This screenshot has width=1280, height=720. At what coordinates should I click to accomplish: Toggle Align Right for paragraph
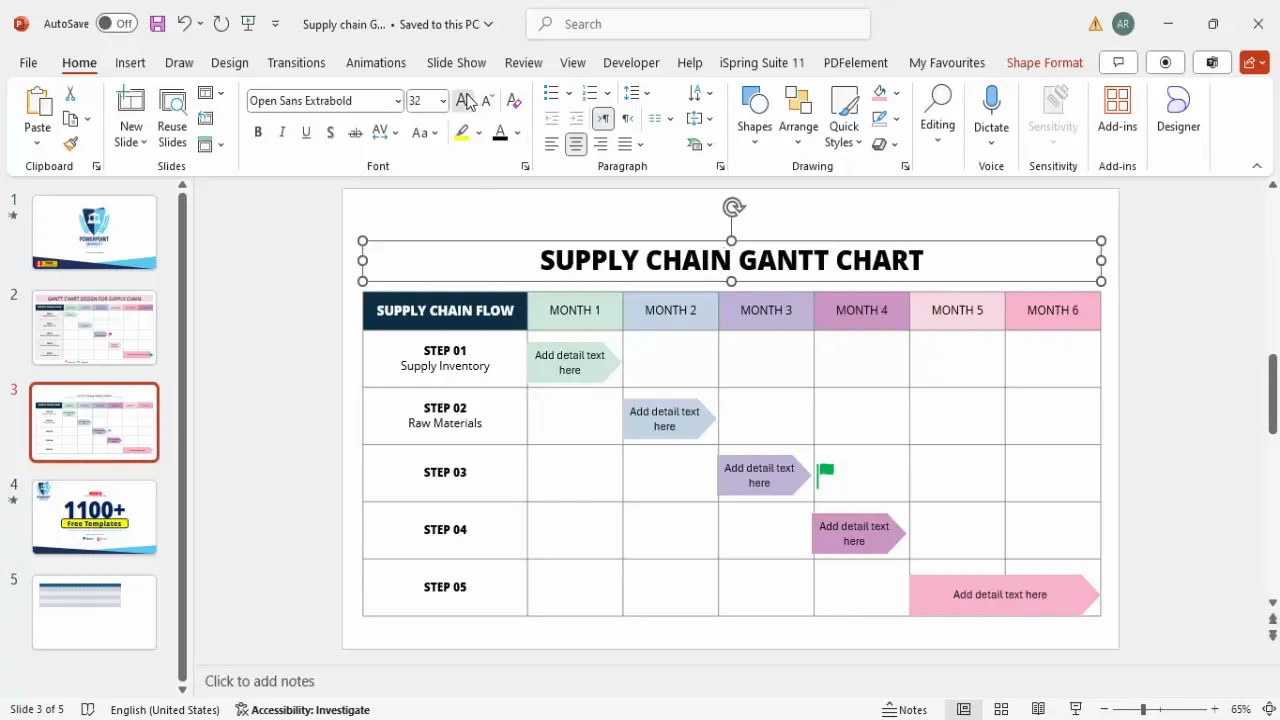point(600,144)
